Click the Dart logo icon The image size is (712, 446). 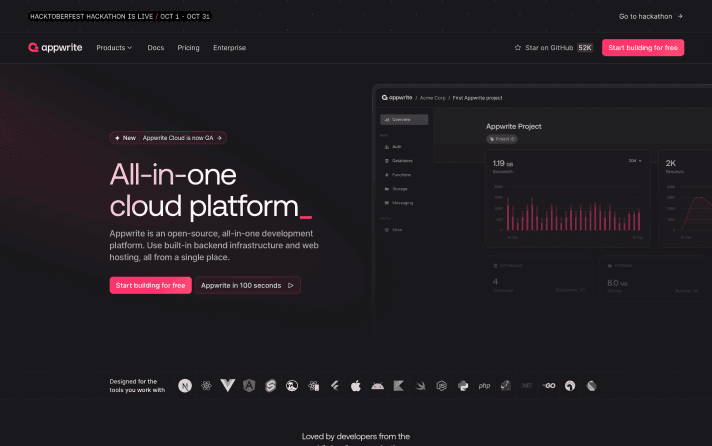tap(591, 386)
